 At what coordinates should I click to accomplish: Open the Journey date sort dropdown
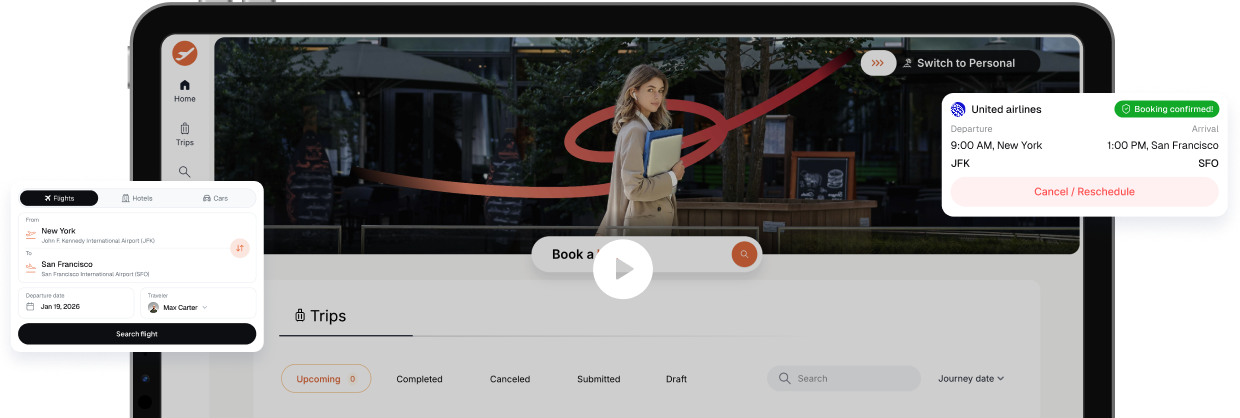[971, 379]
